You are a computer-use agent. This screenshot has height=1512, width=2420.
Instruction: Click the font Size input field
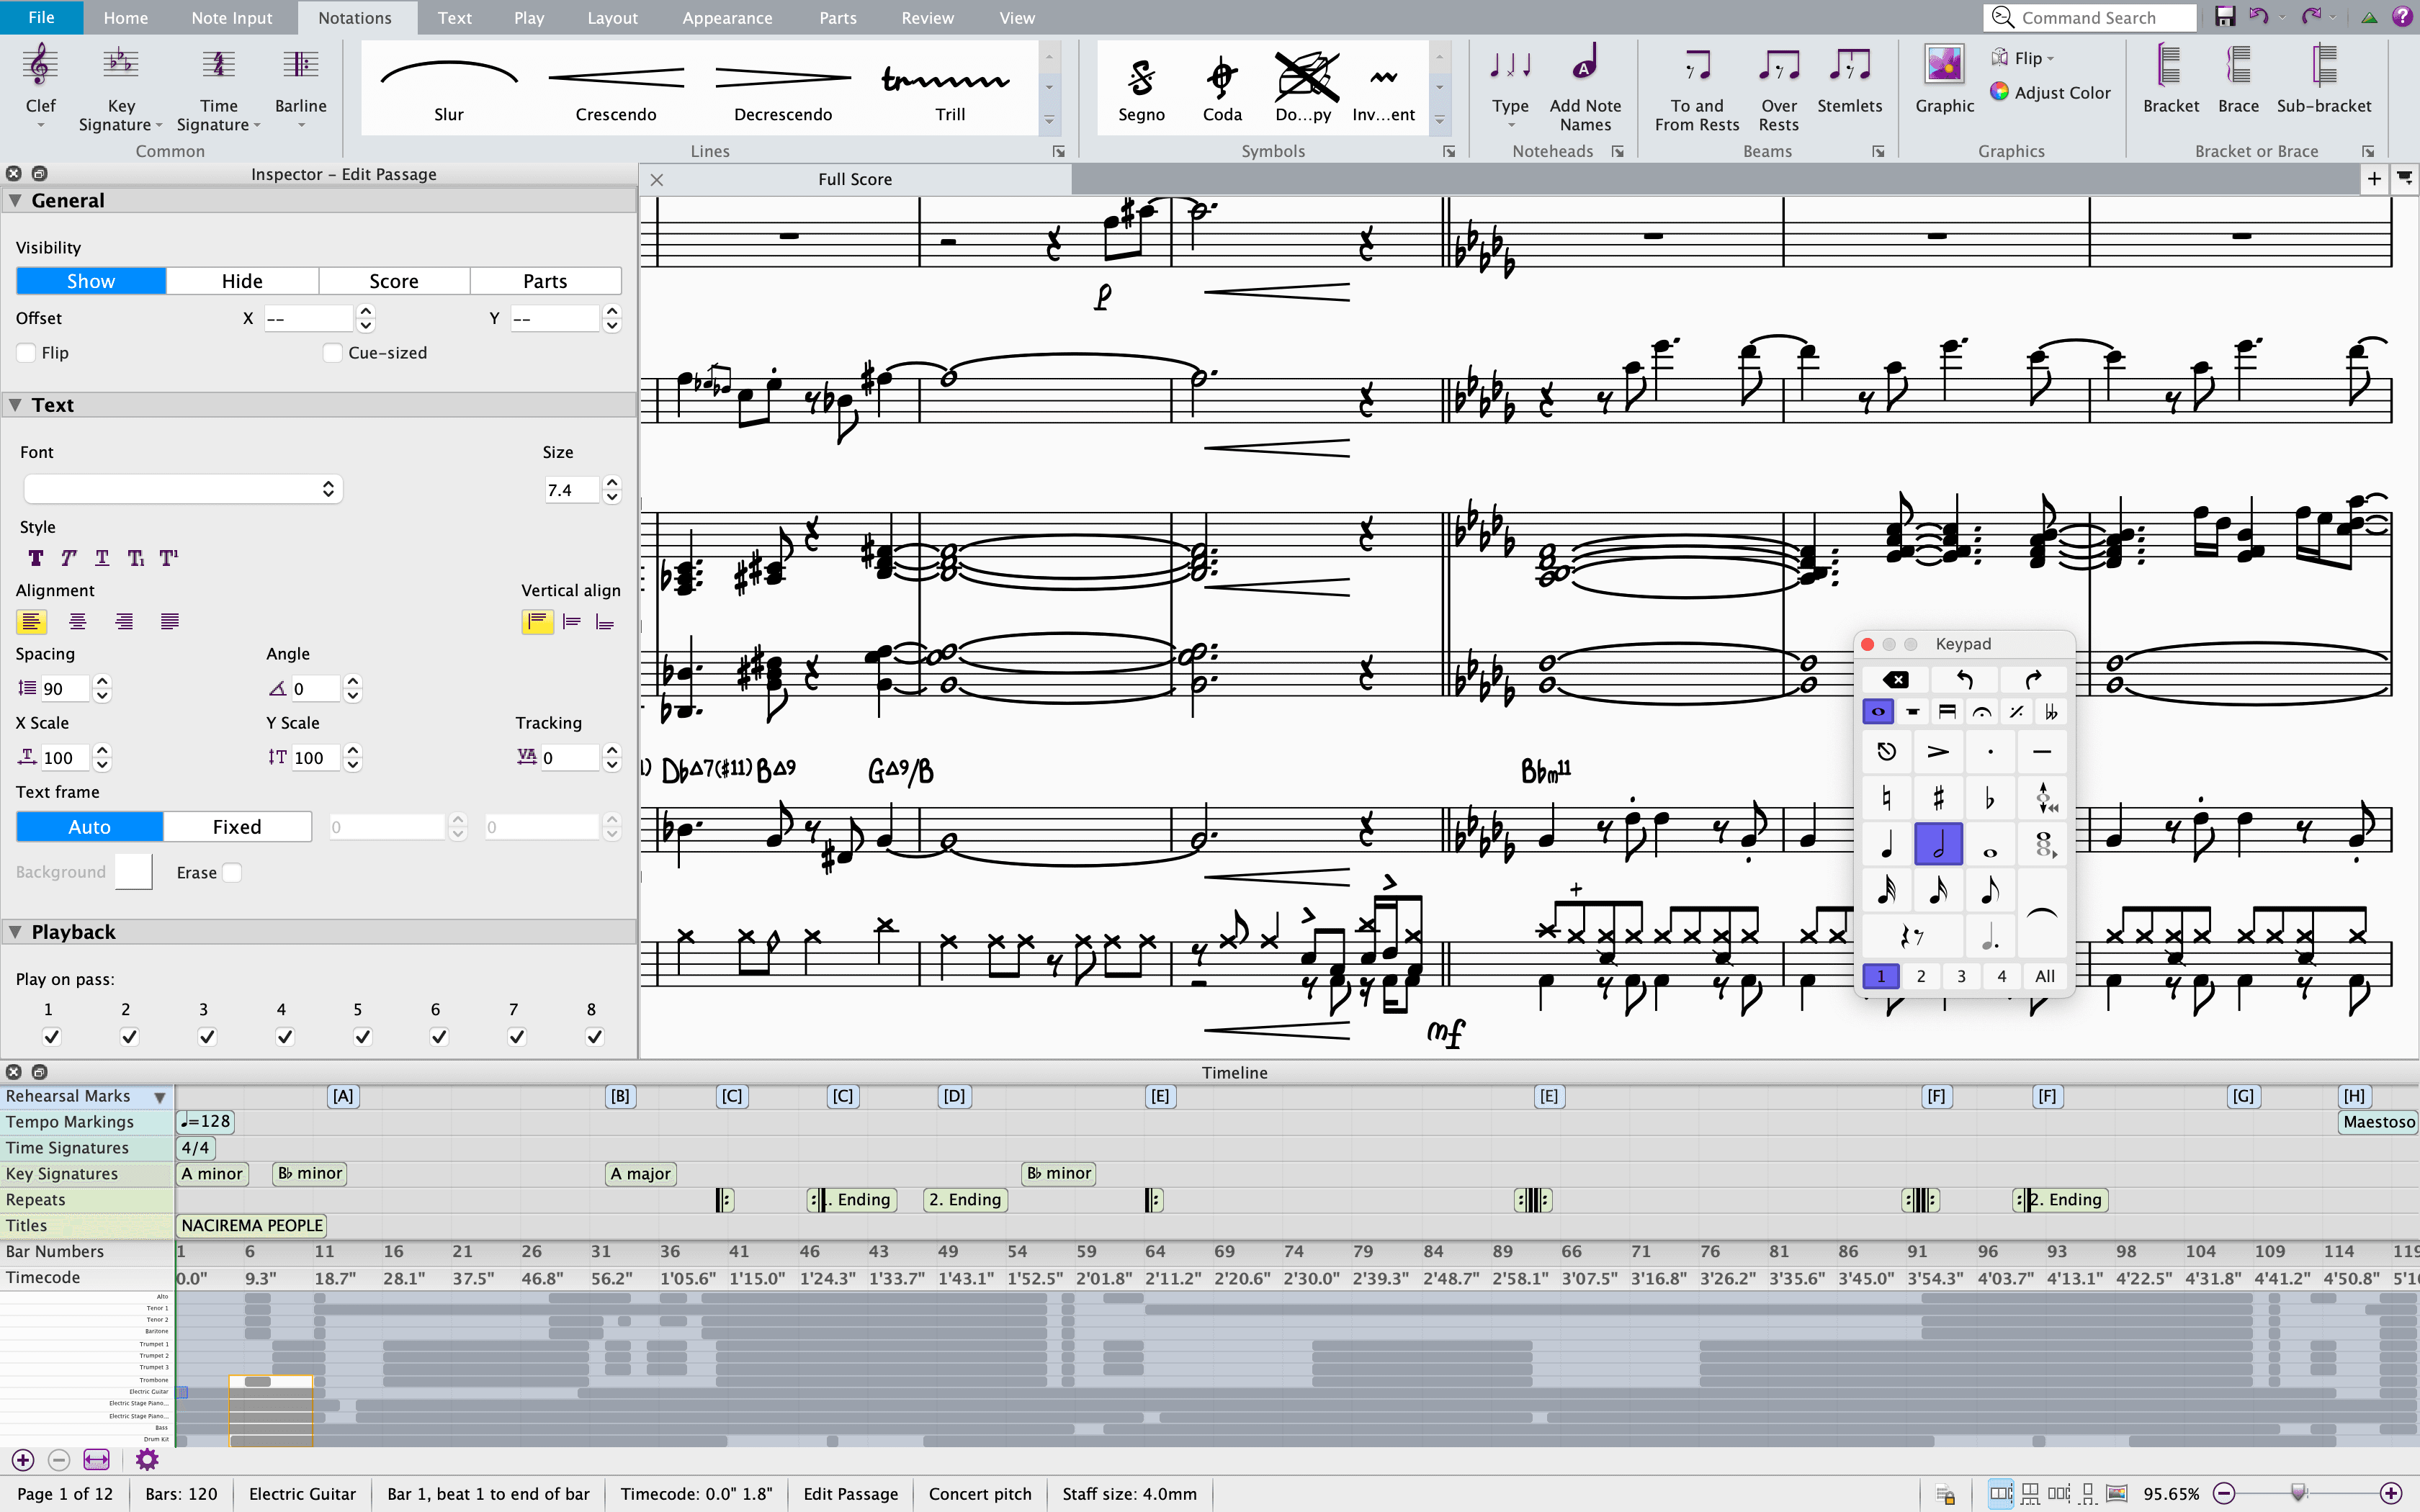coord(571,490)
